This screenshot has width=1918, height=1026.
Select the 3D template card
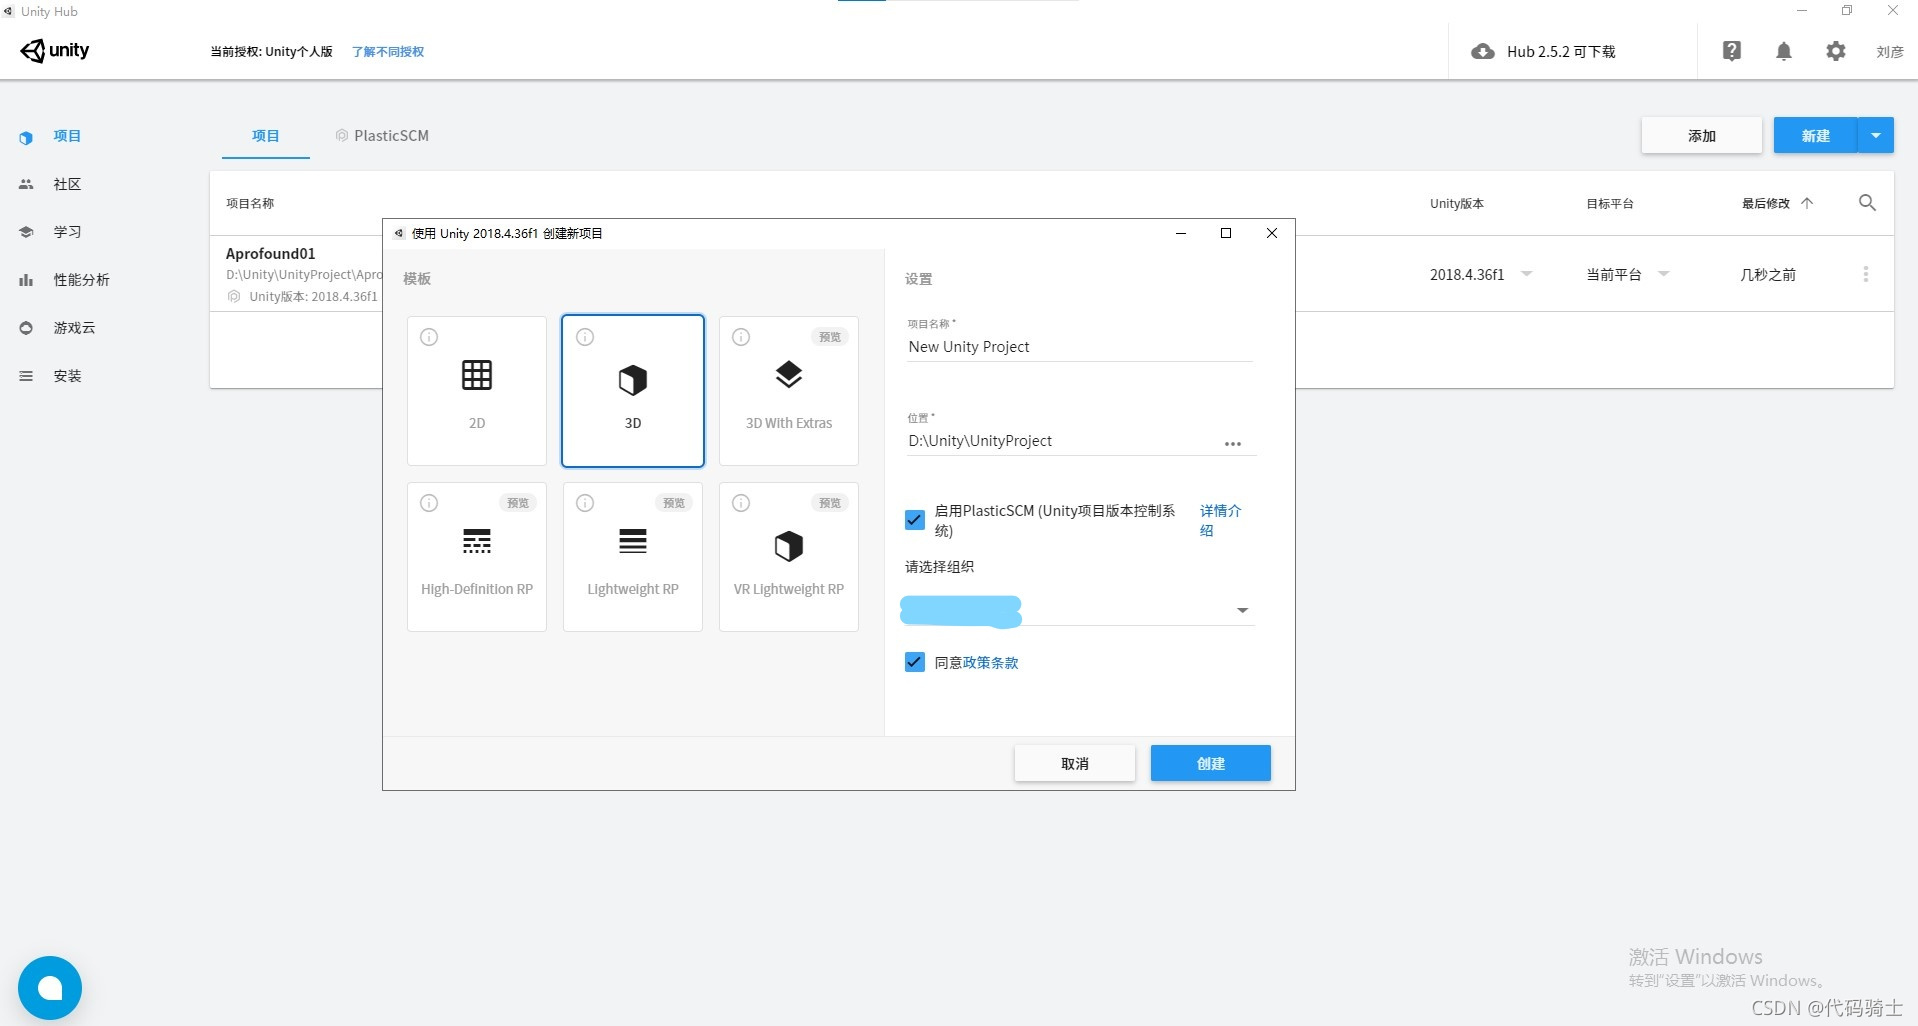tap(633, 390)
